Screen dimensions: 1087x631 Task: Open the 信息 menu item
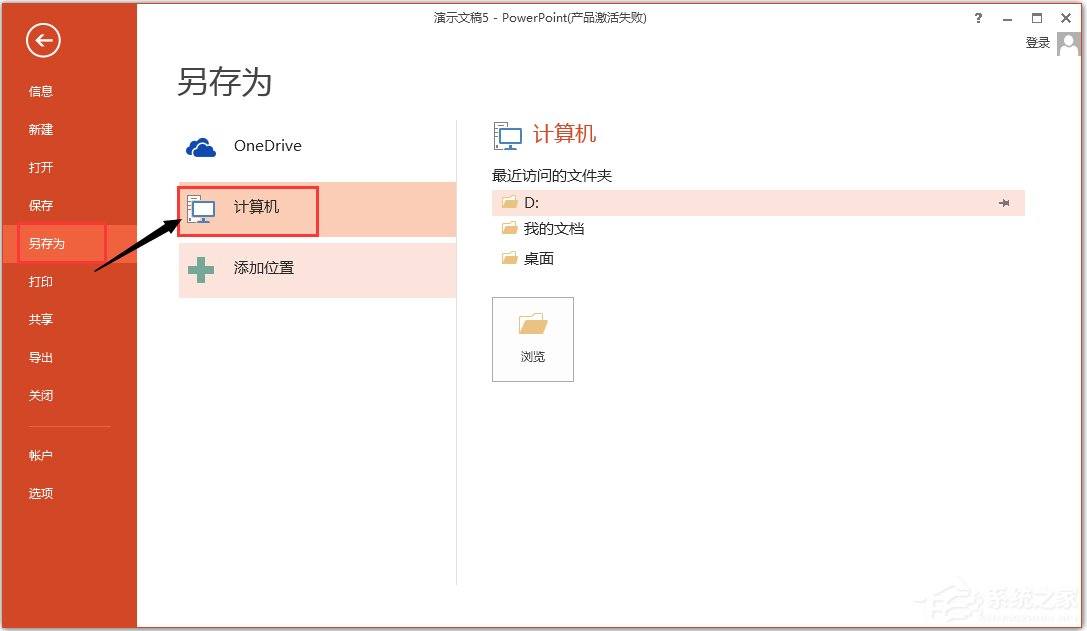[x=40, y=91]
